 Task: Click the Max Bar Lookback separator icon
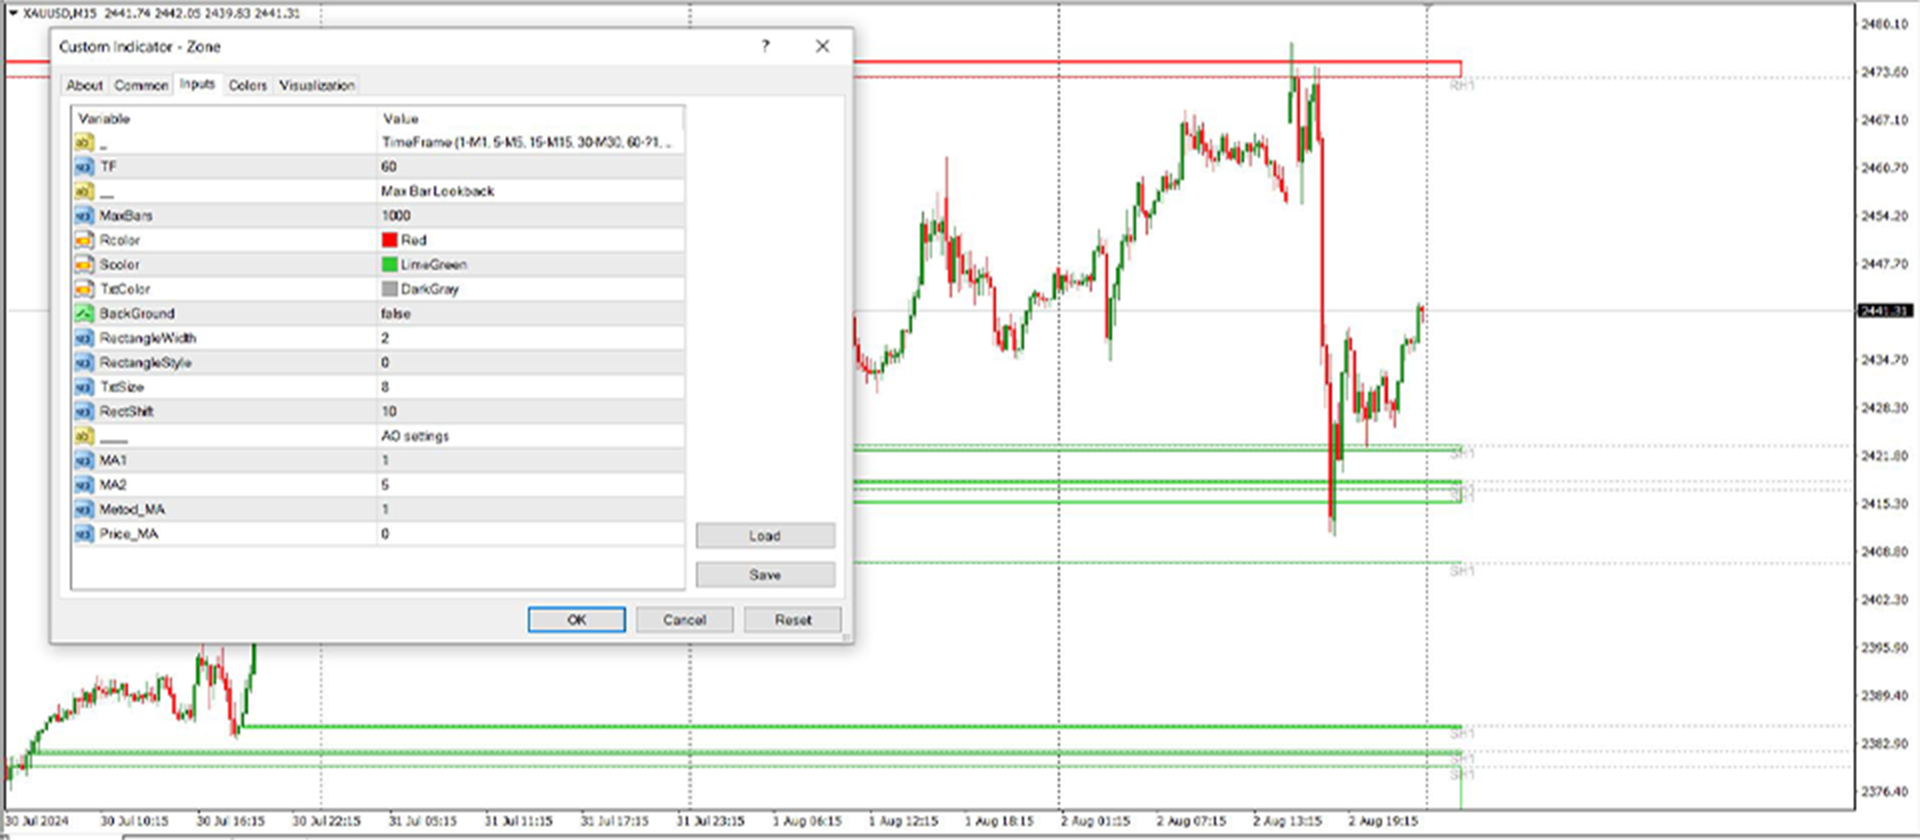(84, 191)
